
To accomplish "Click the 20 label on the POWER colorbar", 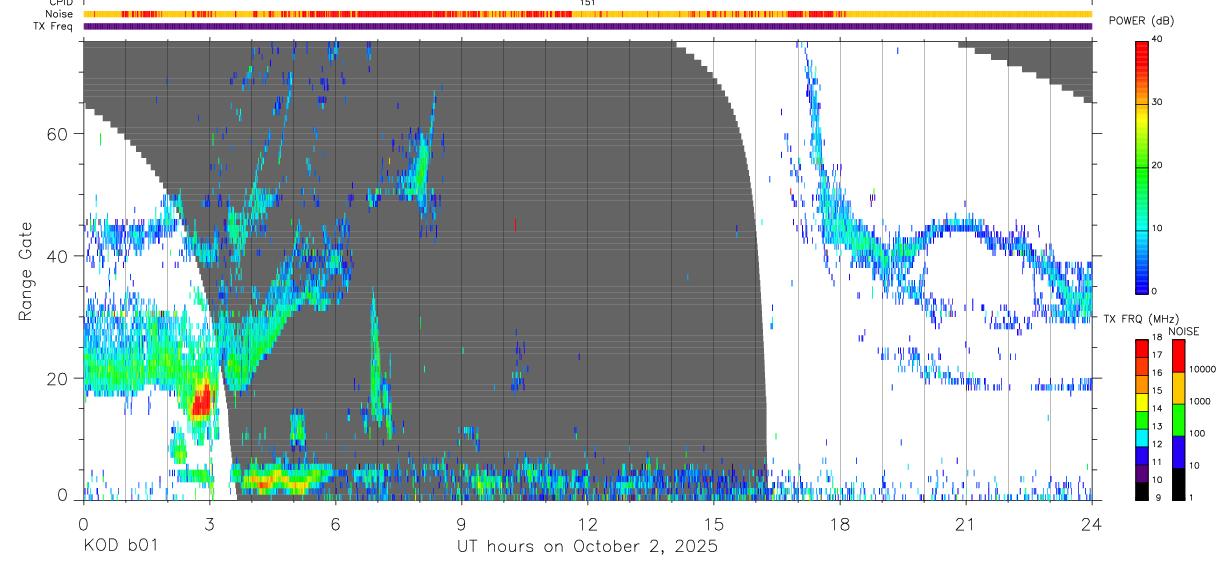I will (1158, 165).
